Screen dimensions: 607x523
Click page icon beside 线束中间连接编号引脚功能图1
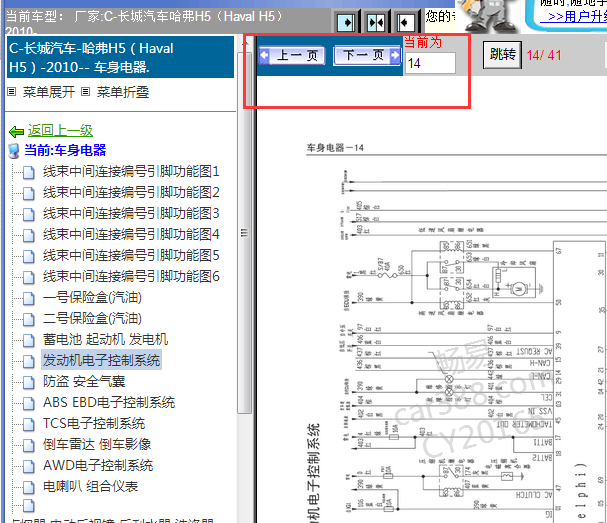point(28,173)
